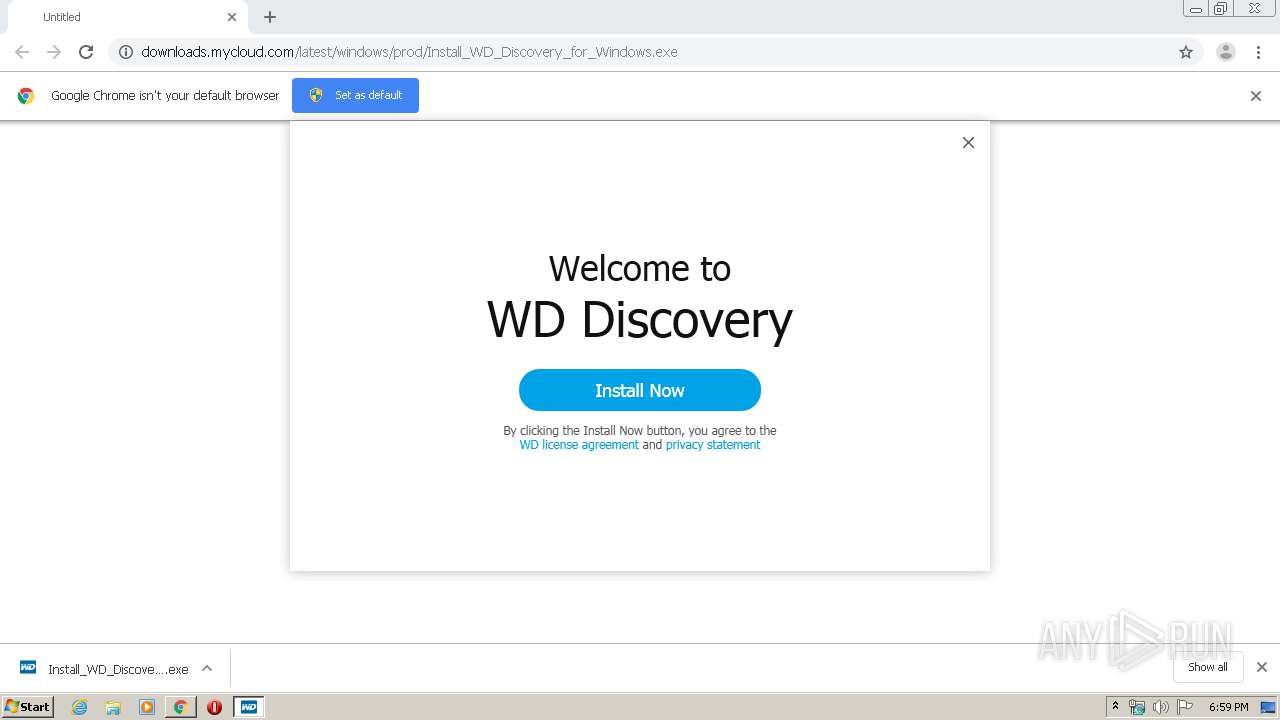The height and width of the screenshot is (720, 1280).
Task: Click the Install Now button
Action: pyautogui.click(x=640, y=390)
